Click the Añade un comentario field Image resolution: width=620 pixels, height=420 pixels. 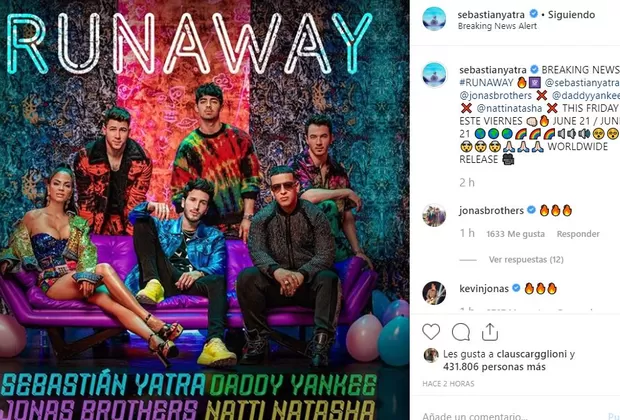(515, 415)
